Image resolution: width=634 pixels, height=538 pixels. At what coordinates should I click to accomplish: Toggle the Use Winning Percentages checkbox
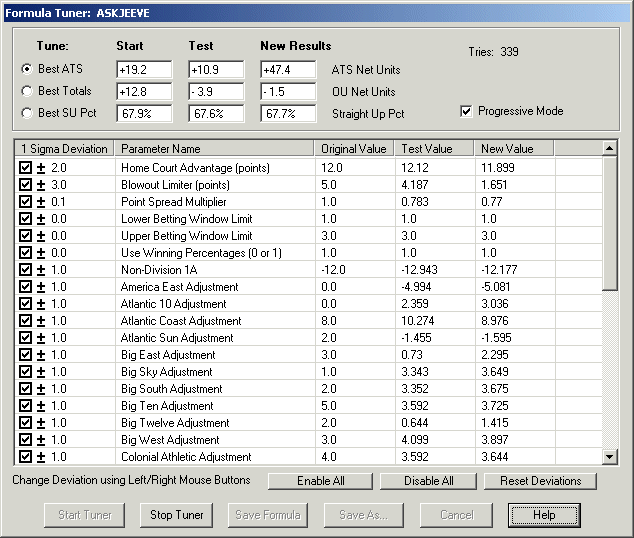[x=25, y=252]
